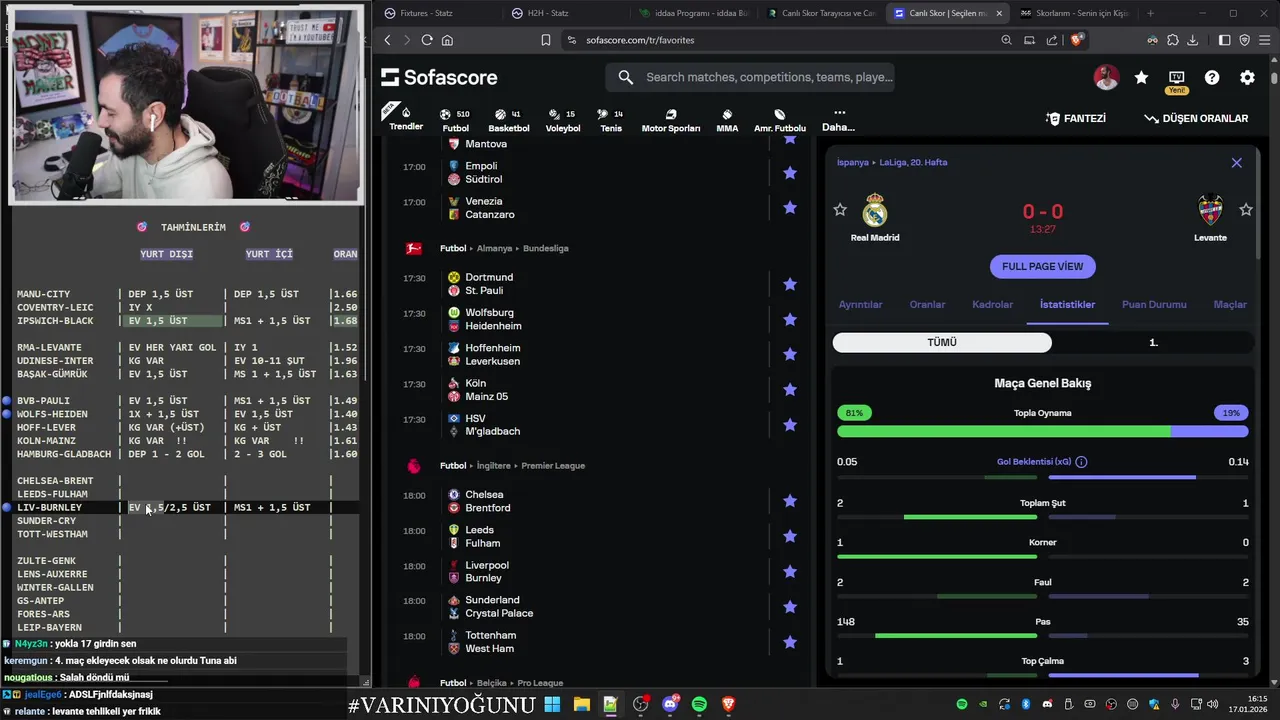Unfavorite the Empoli vs Südtirol match star
Image resolution: width=1280 pixels, height=720 pixels.
[790, 173]
